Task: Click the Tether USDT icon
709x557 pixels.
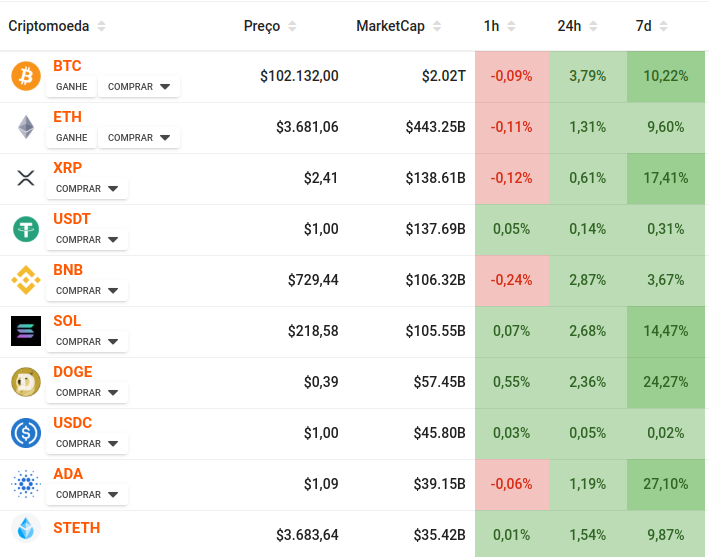Action: [26, 229]
